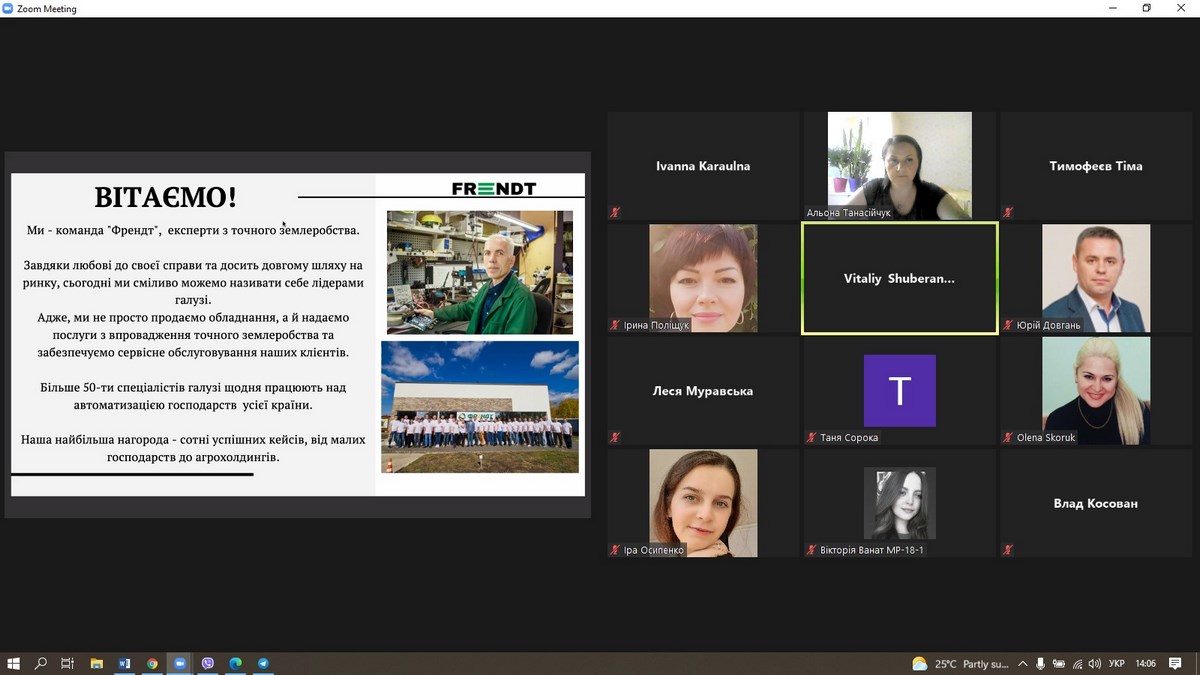
Task: Open Viber from the taskbar
Action: pyautogui.click(x=208, y=663)
